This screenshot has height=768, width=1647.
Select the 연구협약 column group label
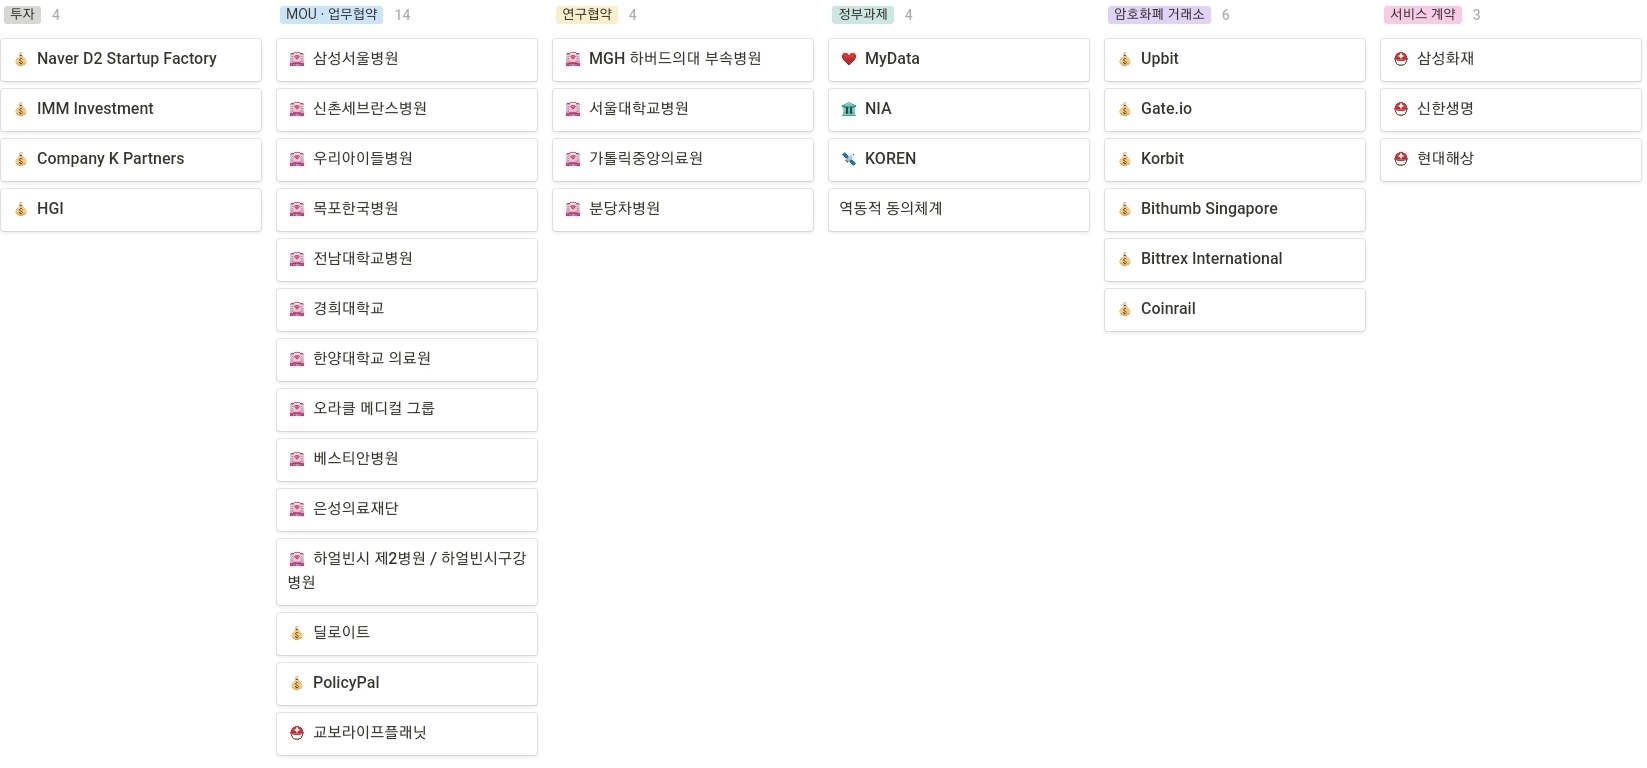[x=587, y=14]
